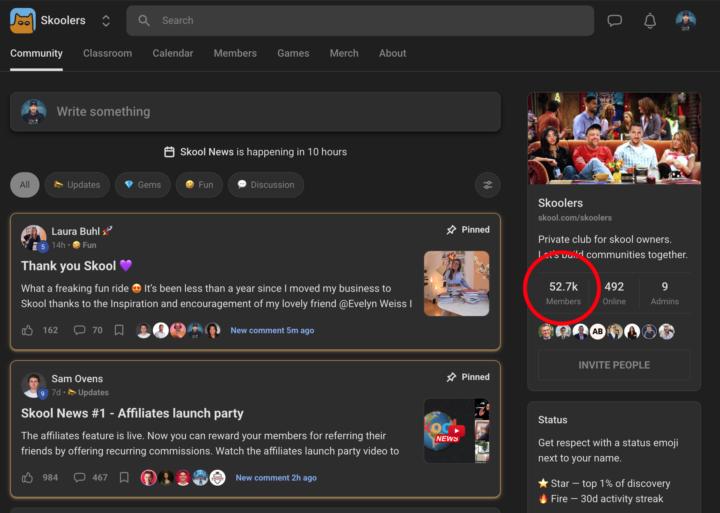Click the Pinned icon on Laura Buhl's post
The width and height of the screenshot is (720, 513).
click(x=451, y=230)
